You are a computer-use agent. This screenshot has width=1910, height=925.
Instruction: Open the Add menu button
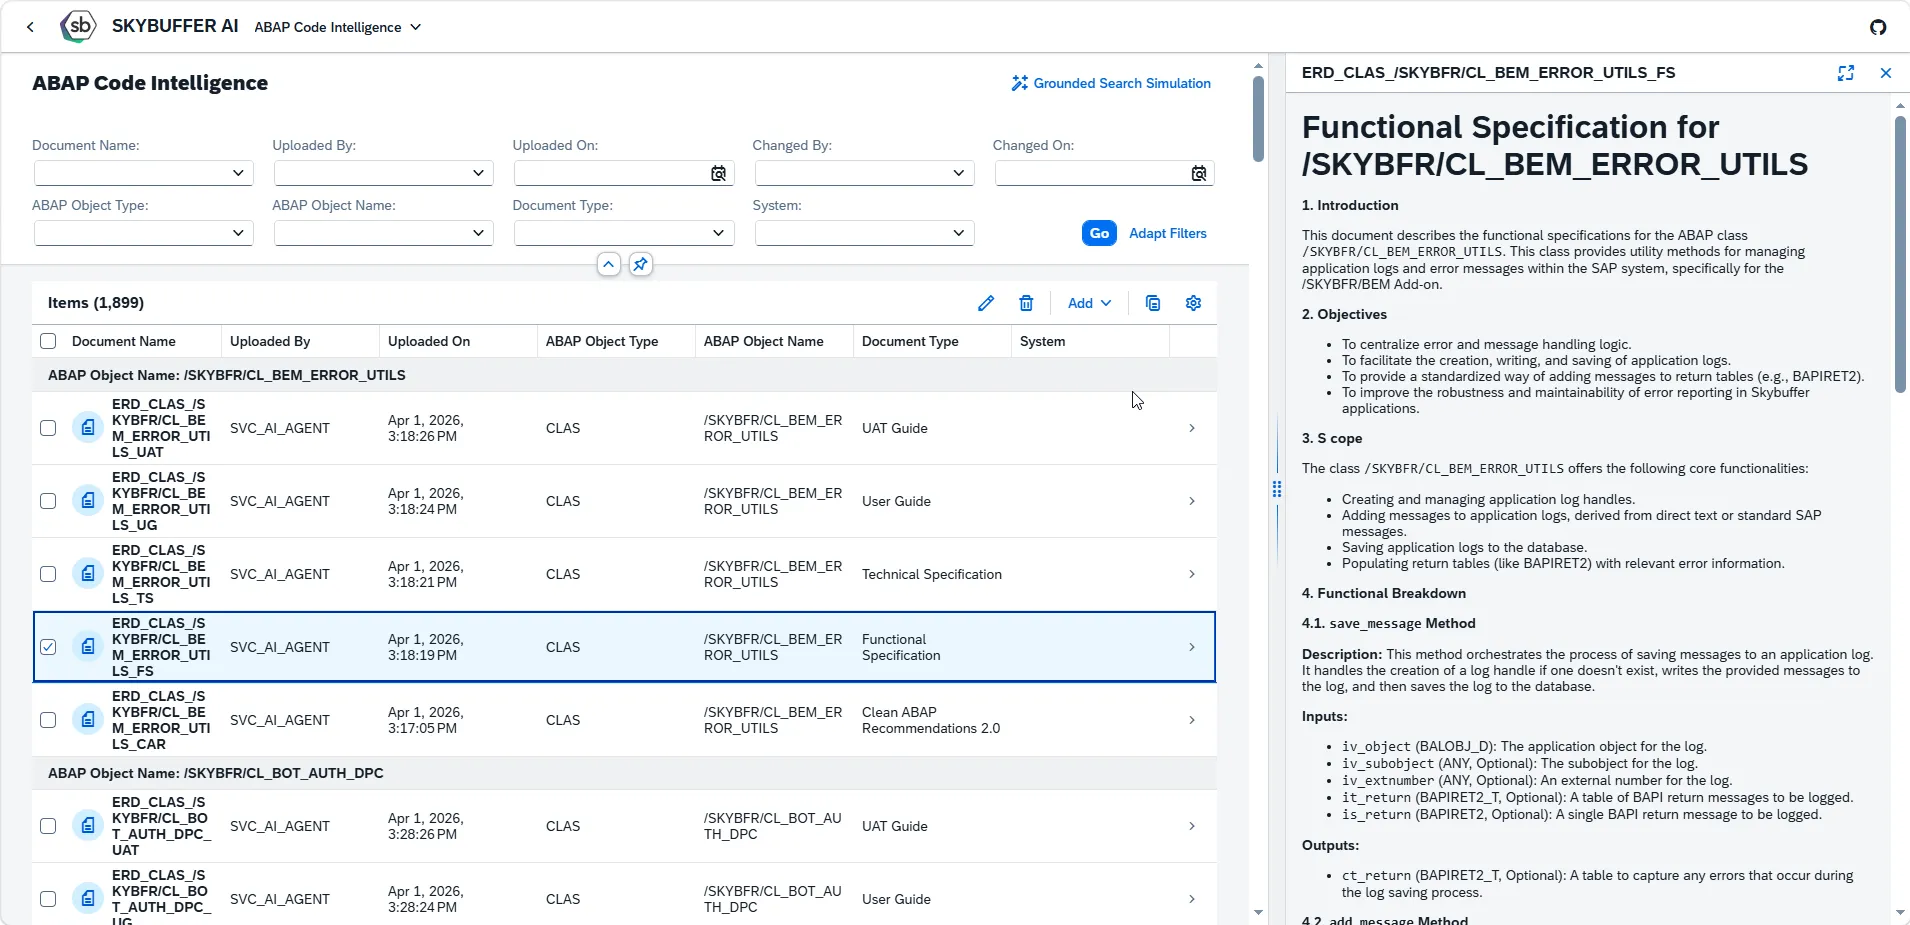[x=1089, y=303]
